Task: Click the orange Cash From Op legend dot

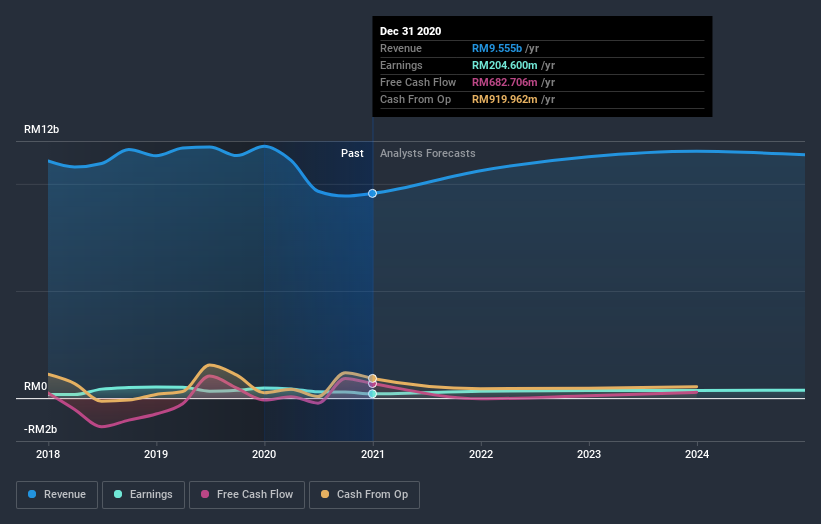Action: (325, 494)
